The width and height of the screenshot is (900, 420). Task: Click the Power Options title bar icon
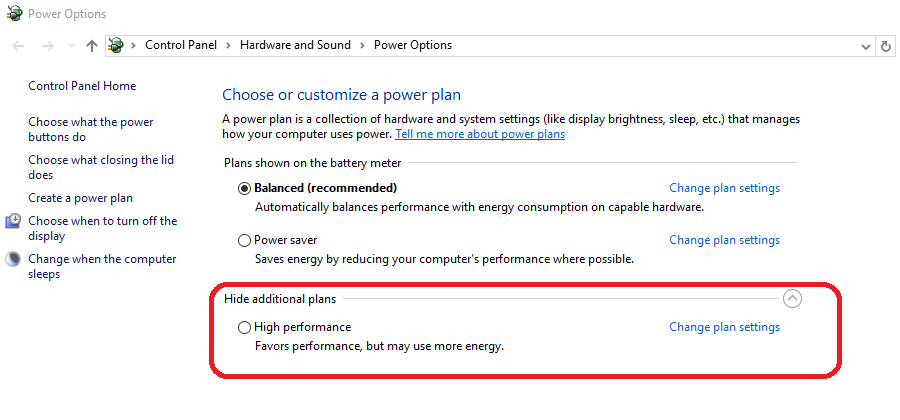(x=14, y=13)
